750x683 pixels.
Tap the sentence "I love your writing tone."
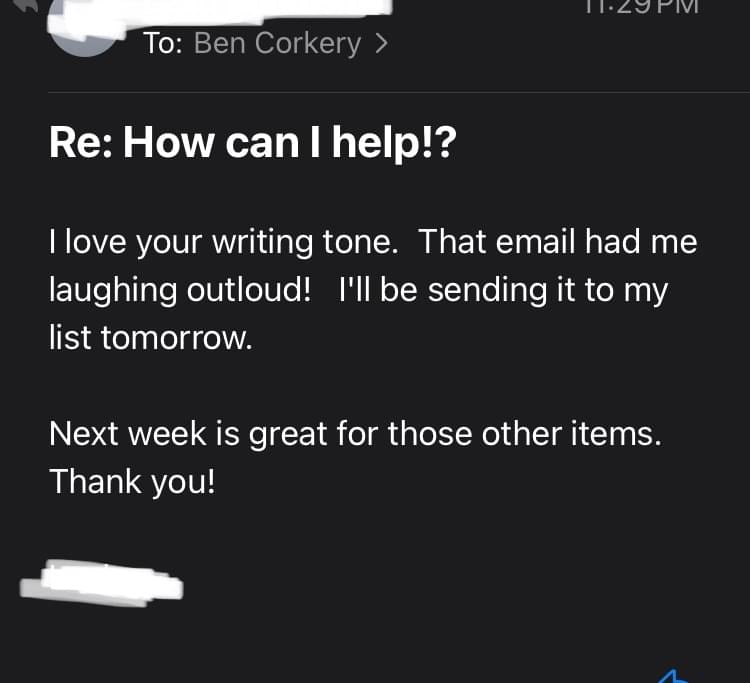coord(224,242)
